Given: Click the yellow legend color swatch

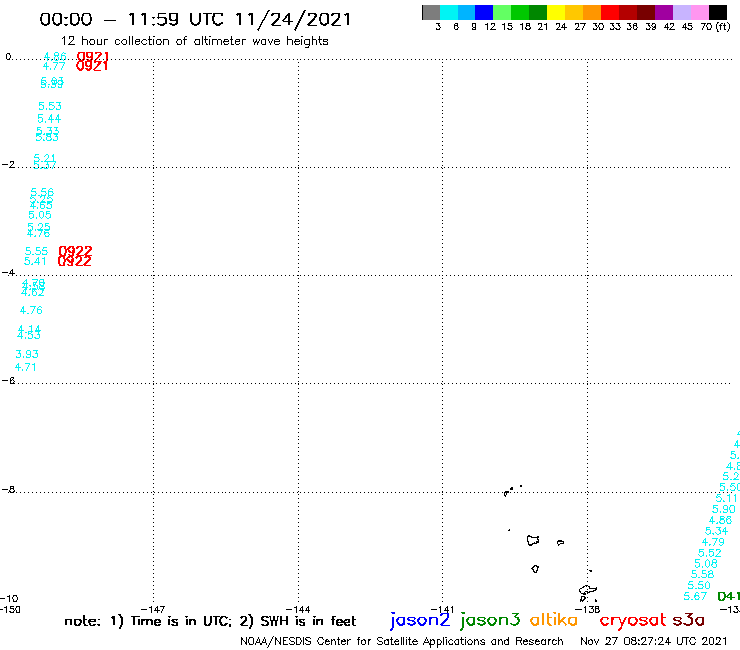Looking at the screenshot, I should coord(556,12).
